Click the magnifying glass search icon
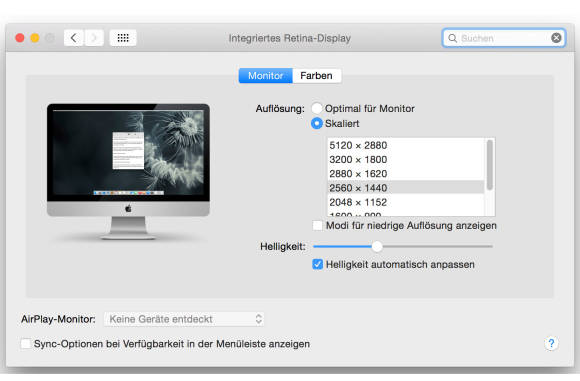Image resolution: width=580 pixels, height=381 pixels. coord(452,38)
